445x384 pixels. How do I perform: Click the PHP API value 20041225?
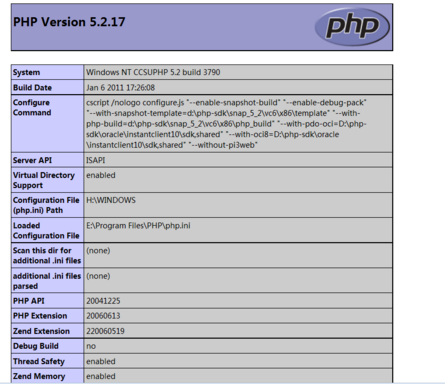coord(103,301)
